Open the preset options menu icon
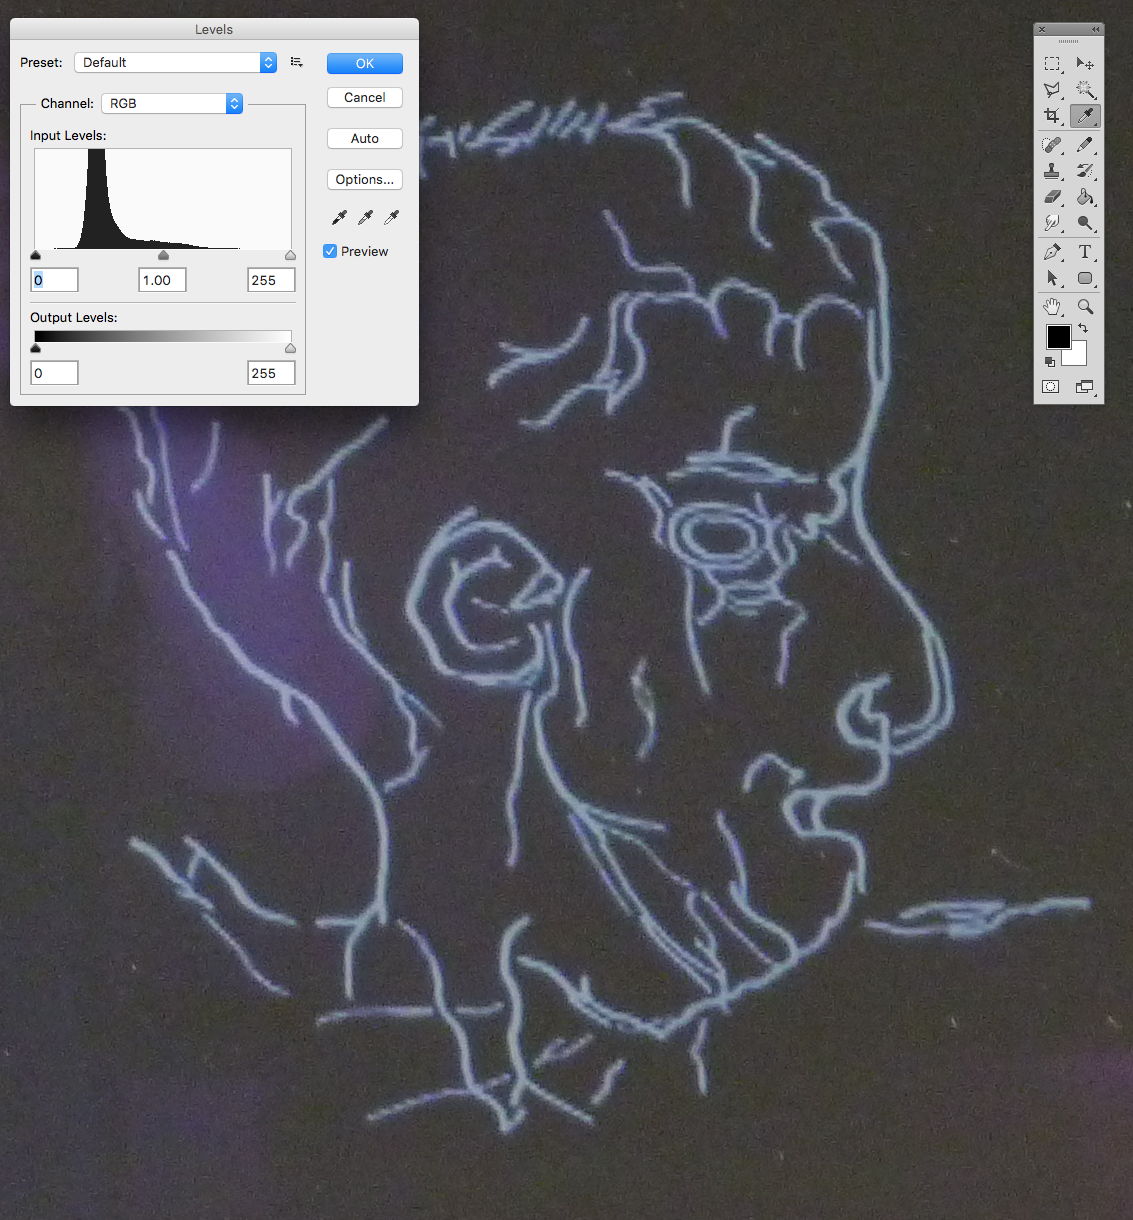Viewport: 1133px width, 1220px height. 297,62
